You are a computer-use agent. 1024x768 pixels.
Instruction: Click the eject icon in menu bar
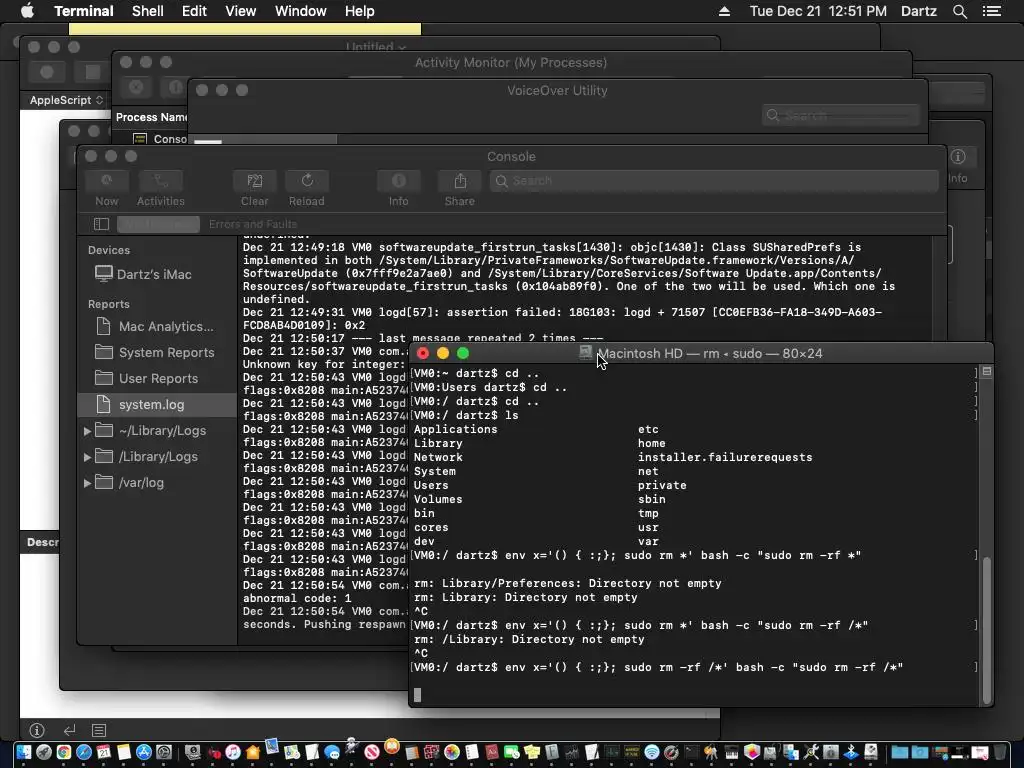tap(724, 11)
